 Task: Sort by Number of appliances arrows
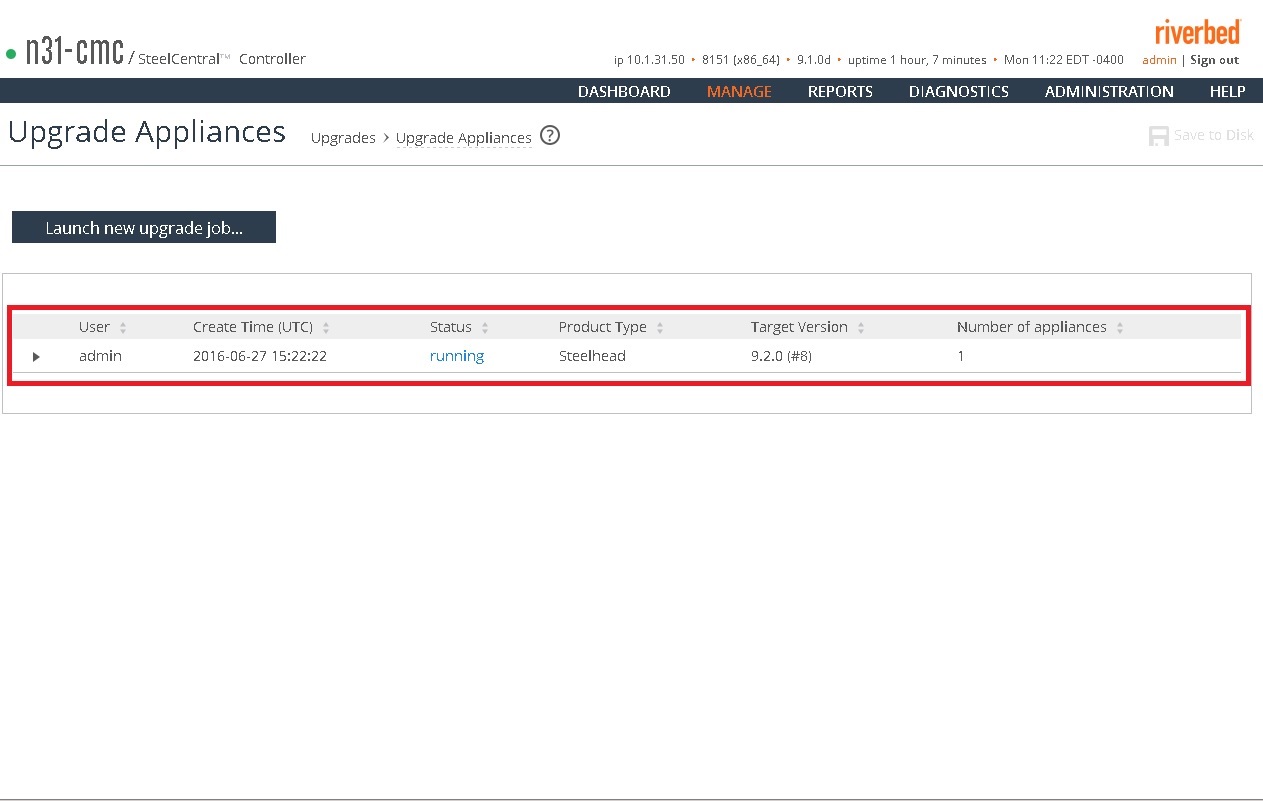point(1120,328)
